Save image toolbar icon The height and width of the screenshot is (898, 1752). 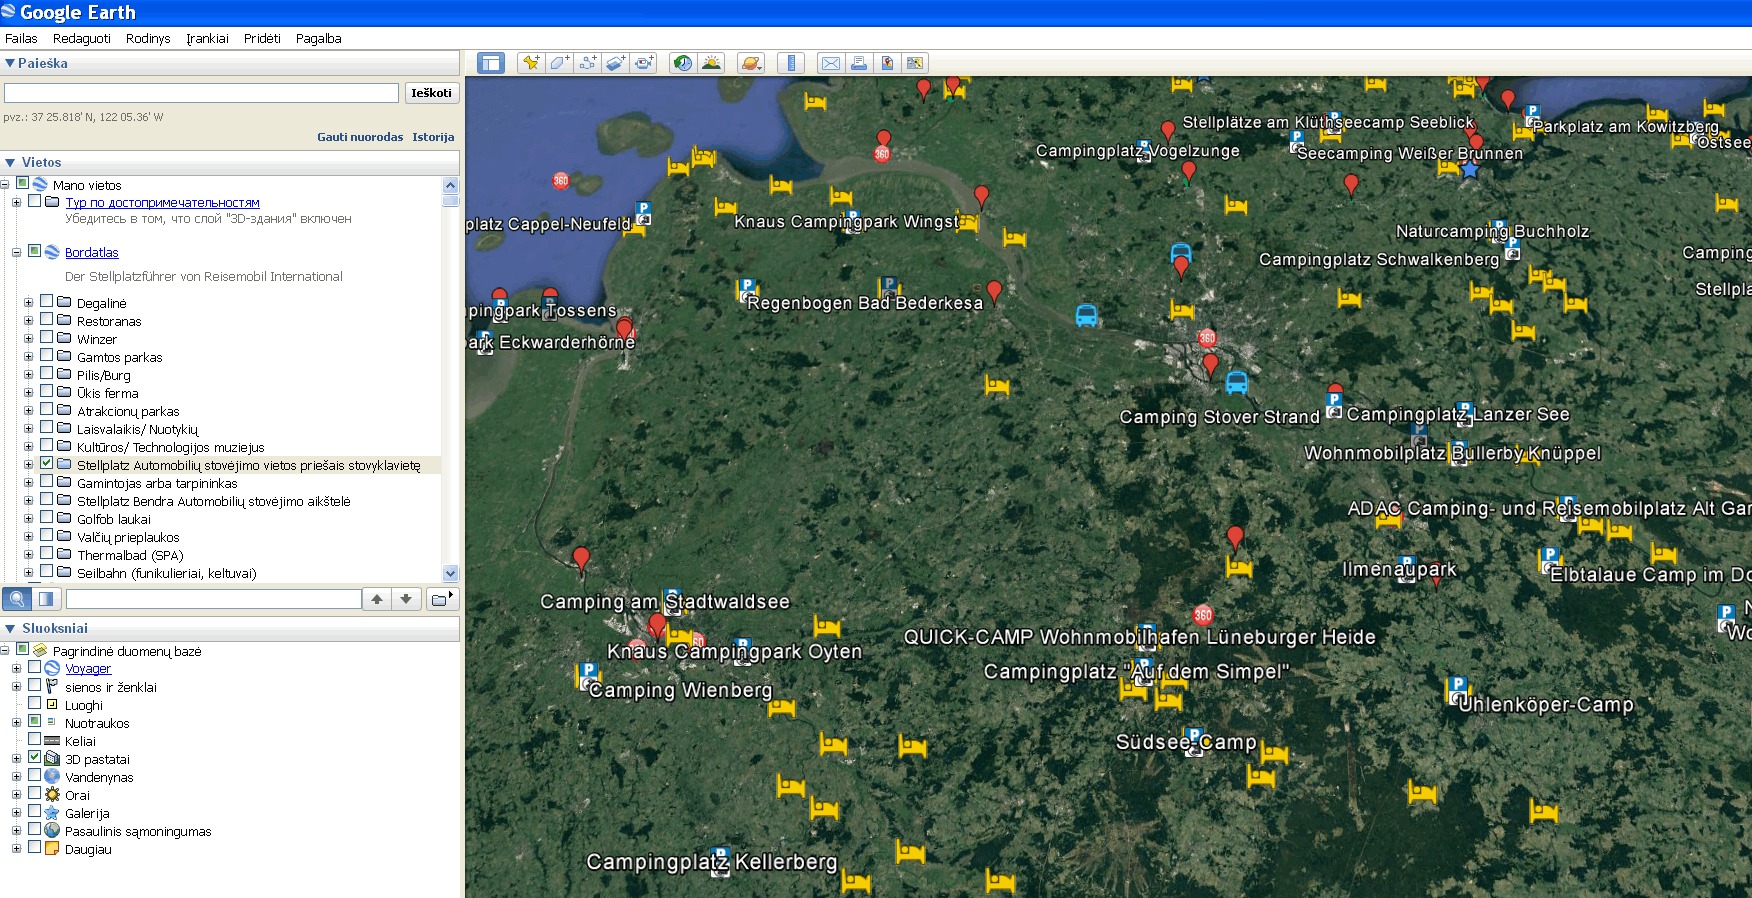[886, 63]
